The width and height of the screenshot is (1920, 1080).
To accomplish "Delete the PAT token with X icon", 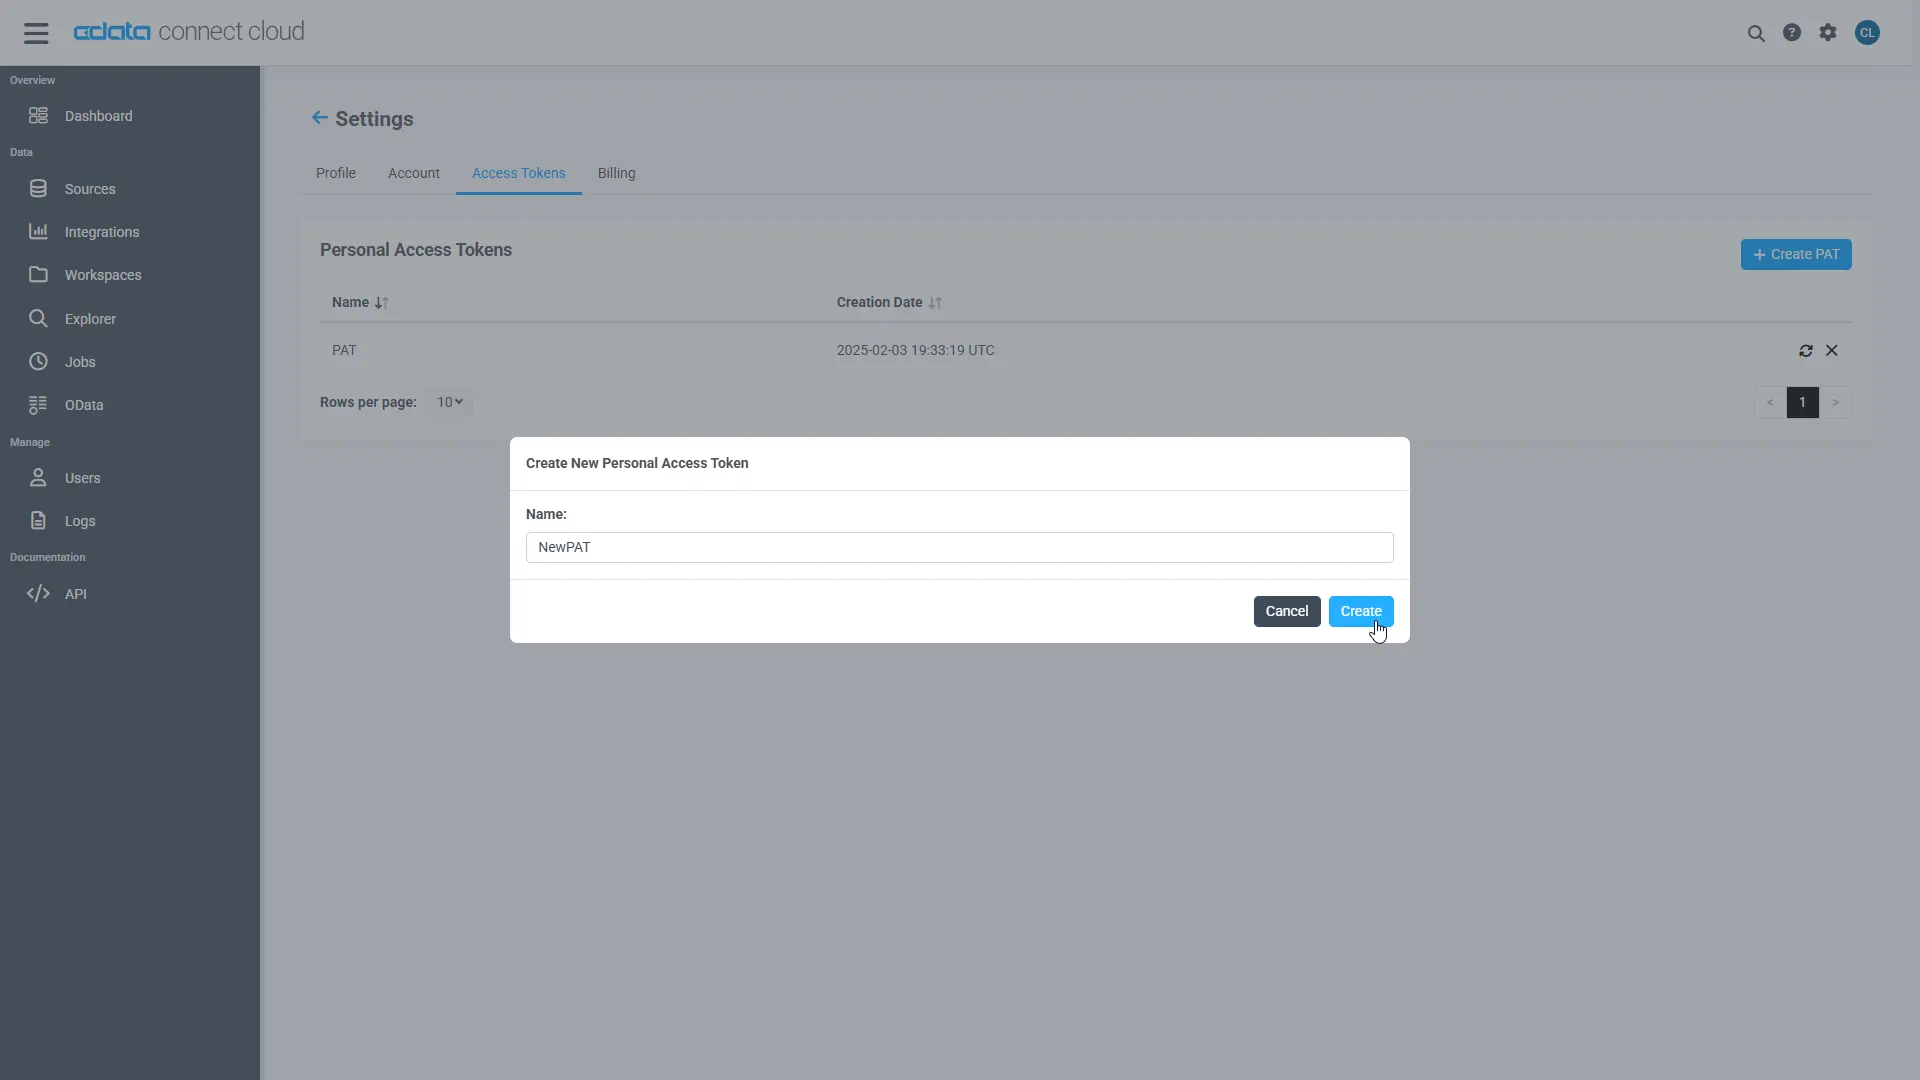I will (x=1832, y=351).
